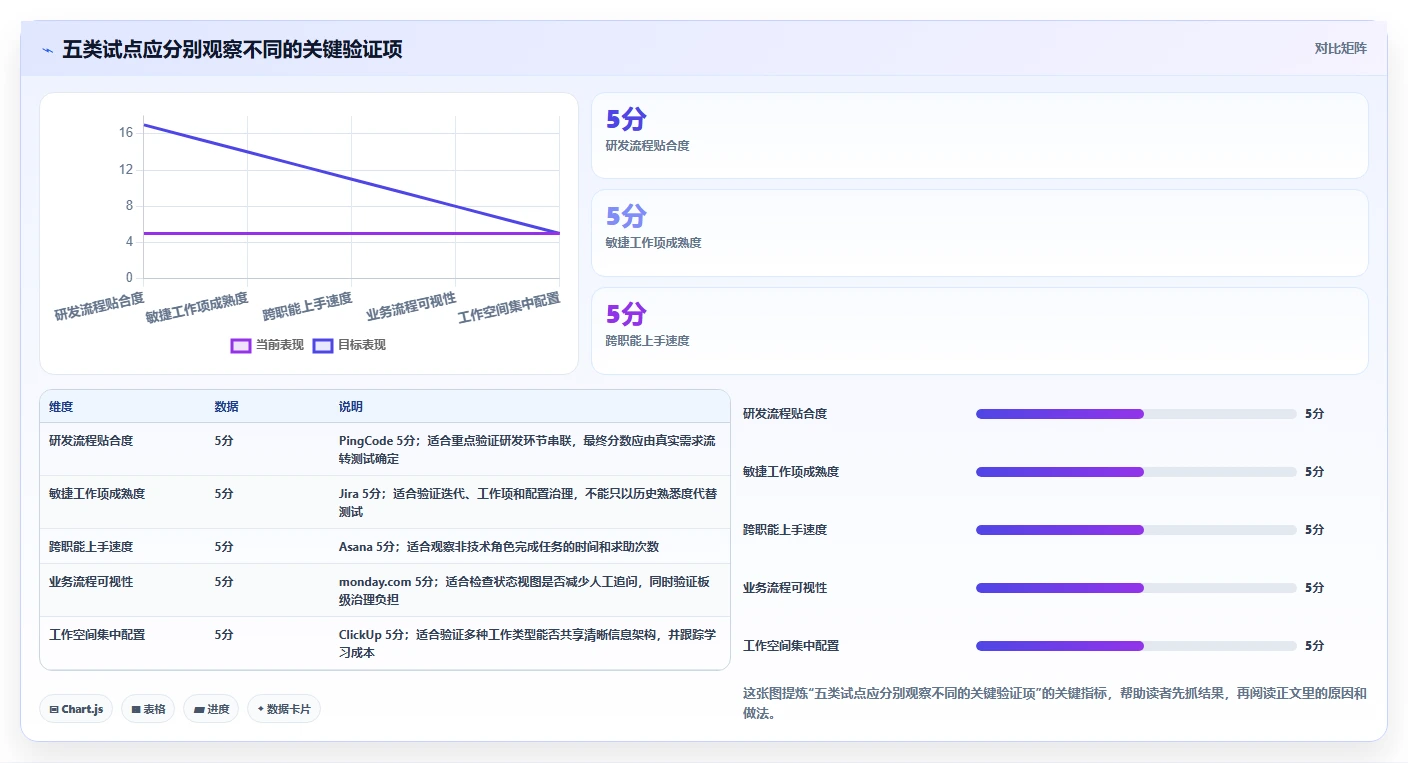Viewport: 1408px width, 763px height.
Task: Click the y-axis value 8 on chart
Action: (129, 206)
